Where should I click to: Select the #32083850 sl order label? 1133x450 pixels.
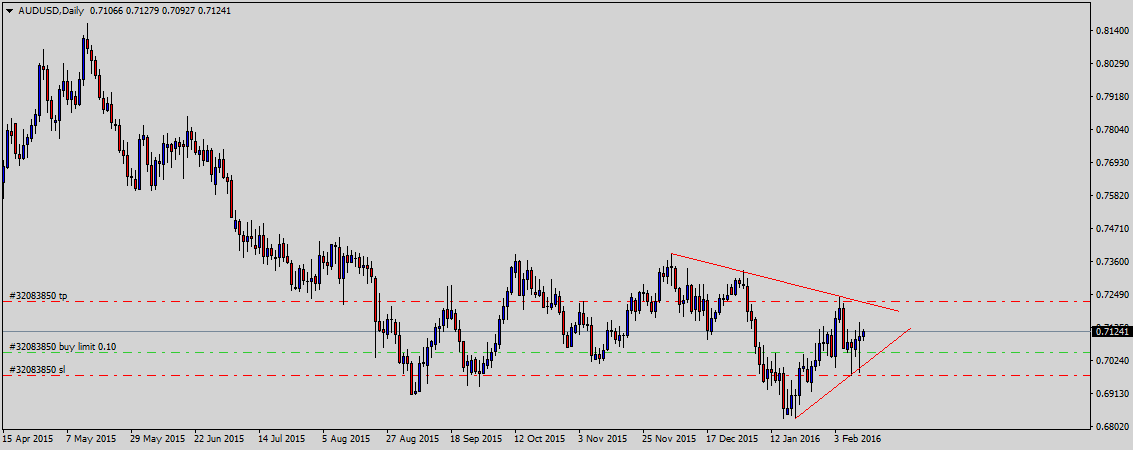(37, 370)
